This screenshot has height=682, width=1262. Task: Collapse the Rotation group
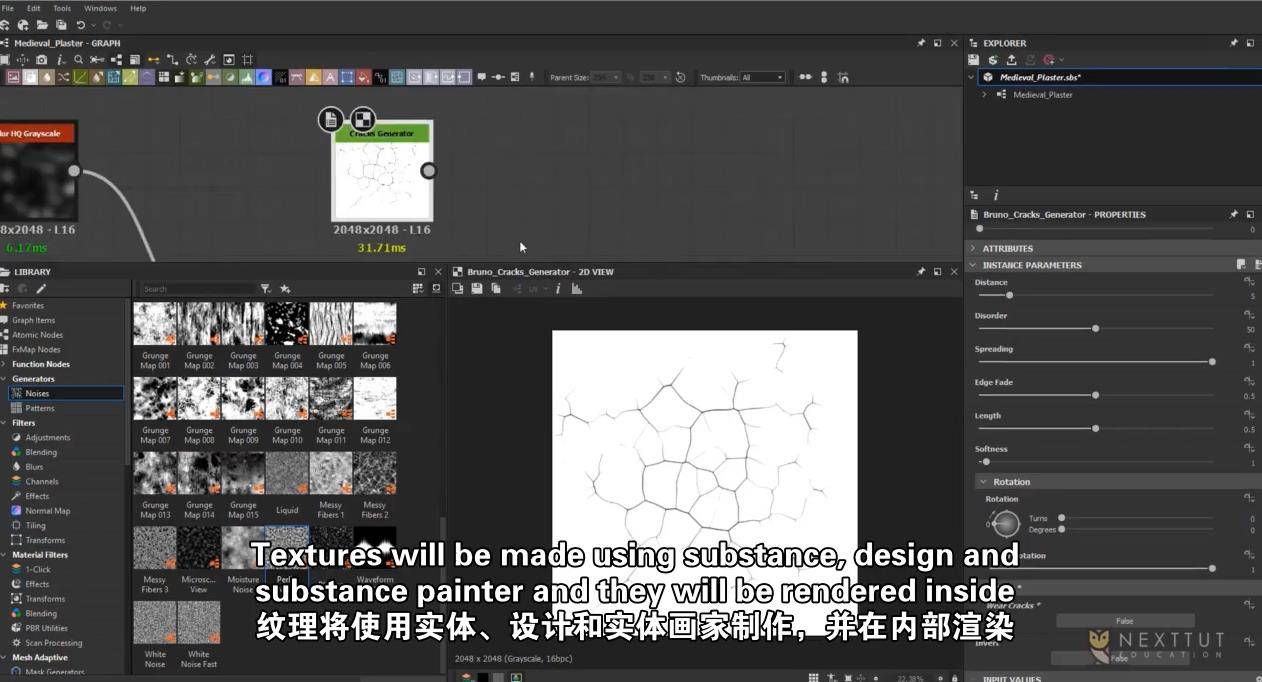984,481
